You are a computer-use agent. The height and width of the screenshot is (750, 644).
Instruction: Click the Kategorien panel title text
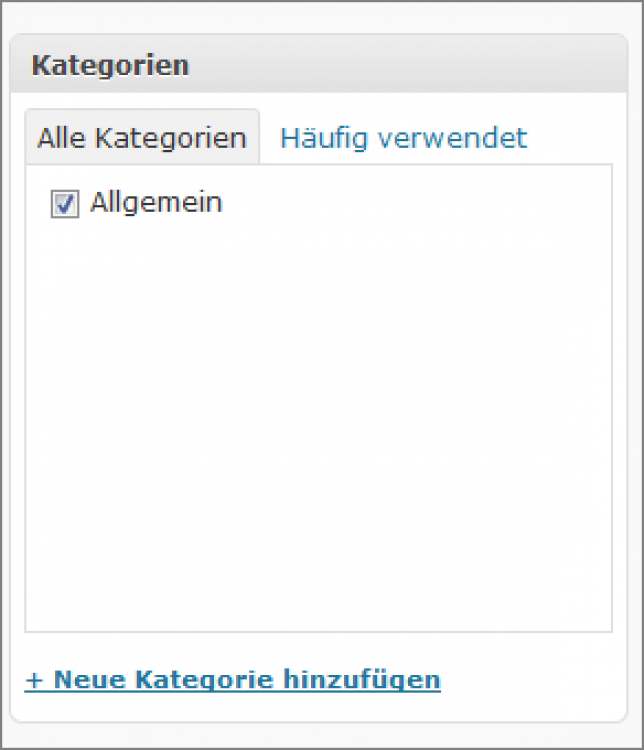pyautogui.click(x=110, y=66)
